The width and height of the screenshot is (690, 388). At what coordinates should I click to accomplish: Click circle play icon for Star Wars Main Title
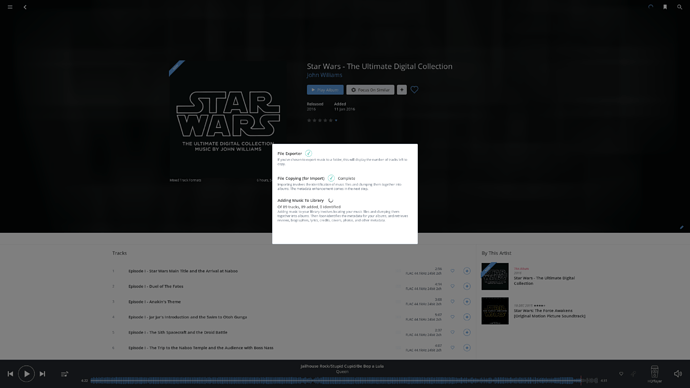click(x=467, y=271)
